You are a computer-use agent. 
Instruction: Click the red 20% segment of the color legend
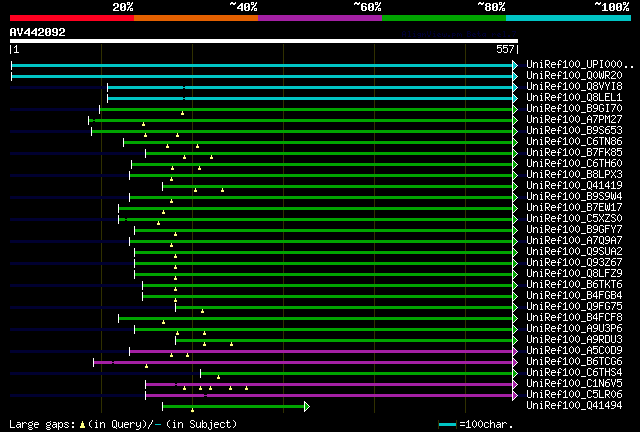(72, 18)
